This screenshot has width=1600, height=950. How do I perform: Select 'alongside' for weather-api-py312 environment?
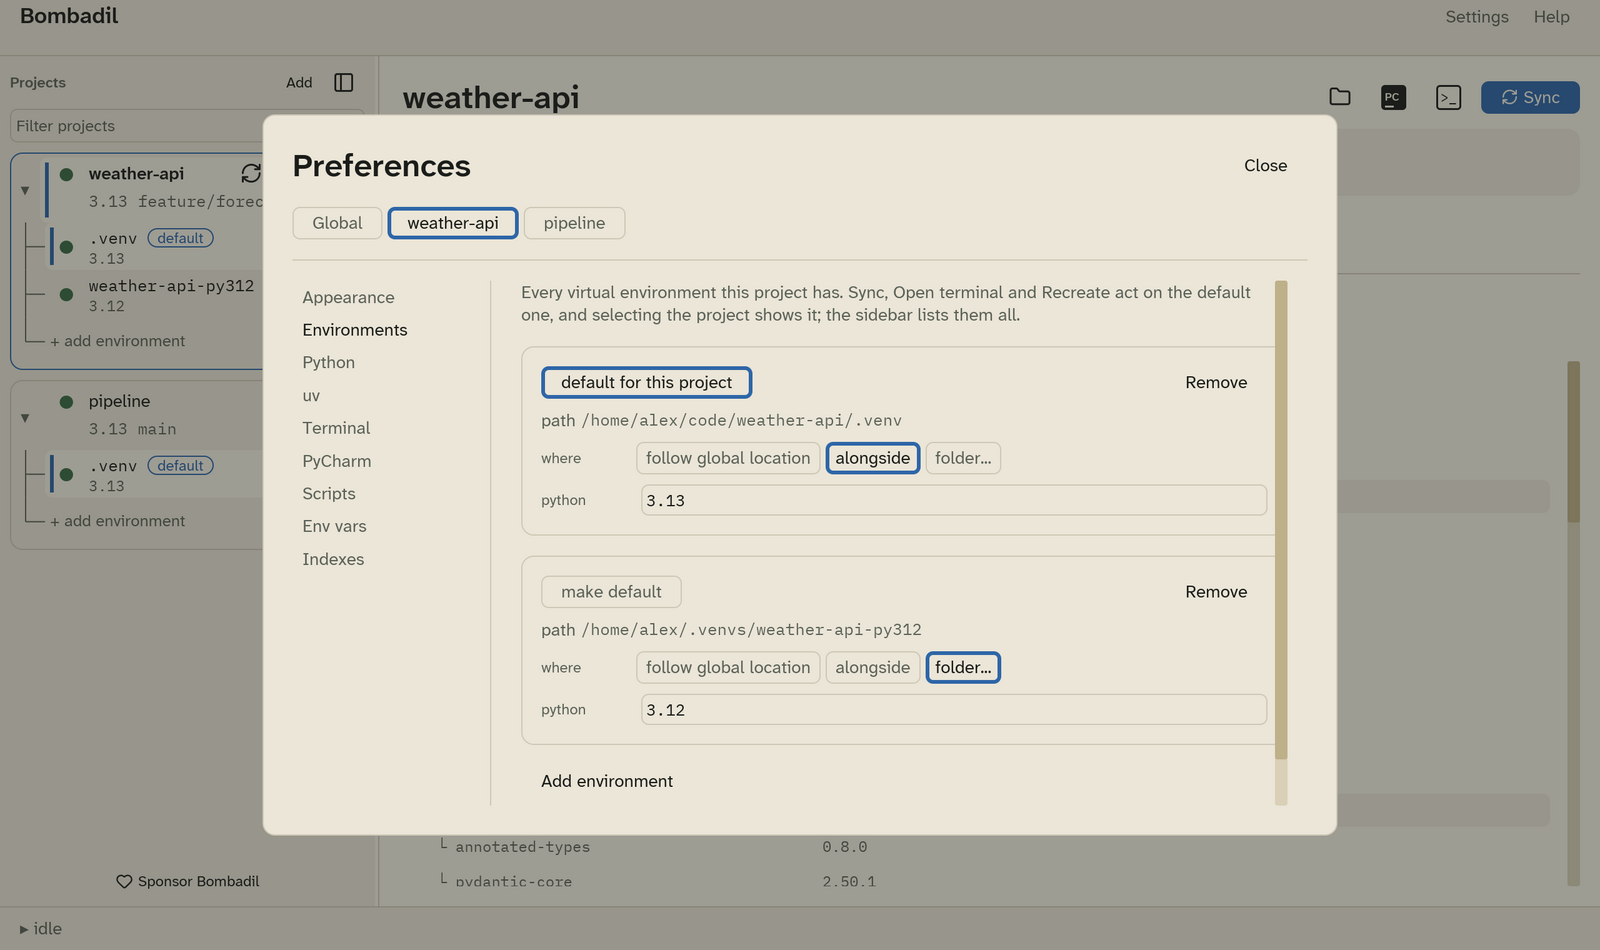point(873,667)
